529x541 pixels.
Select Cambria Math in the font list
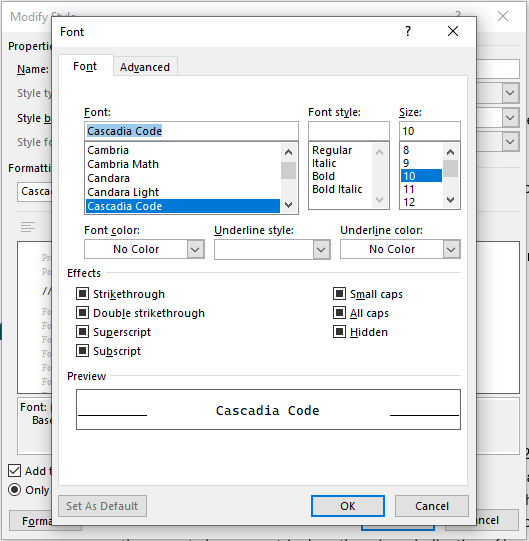pyautogui.click(x=183, y=164)
